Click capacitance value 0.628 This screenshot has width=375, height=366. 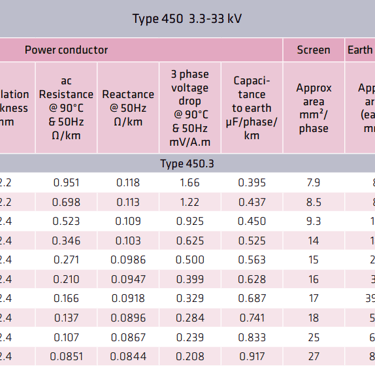pos(252,279)
